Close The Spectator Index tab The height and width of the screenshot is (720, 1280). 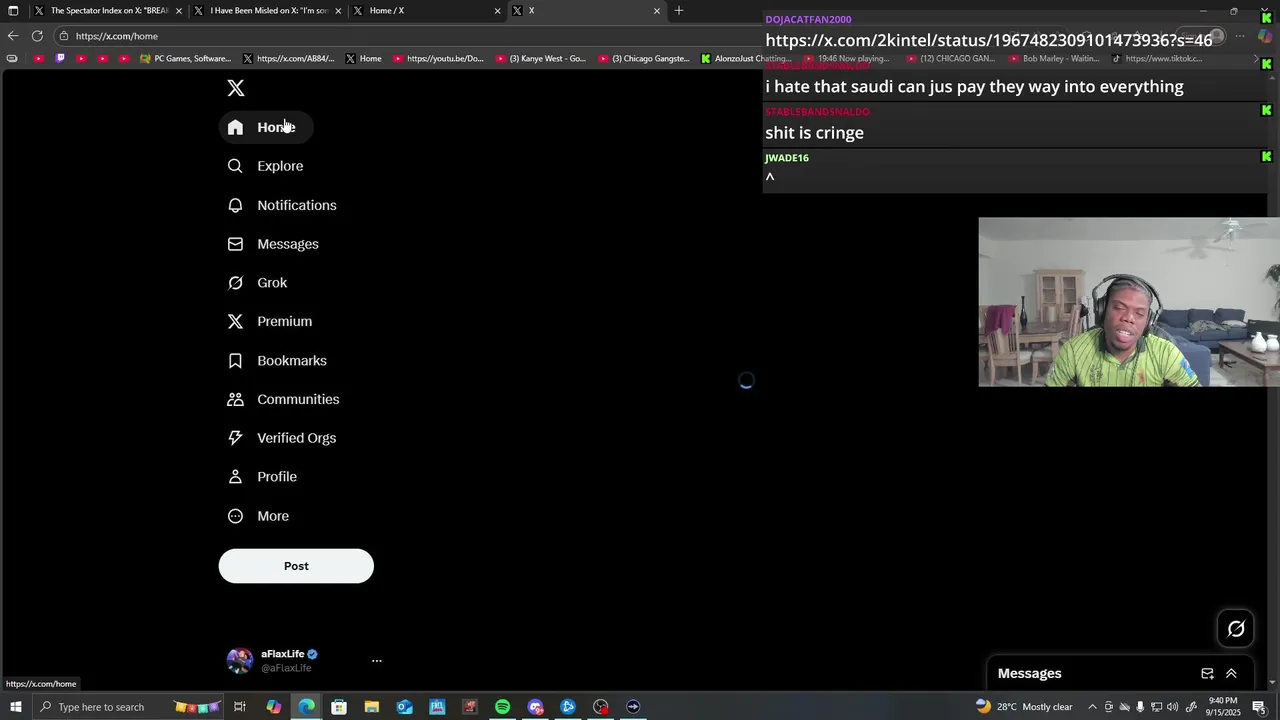pyautogui.click(x=179, y=11)
